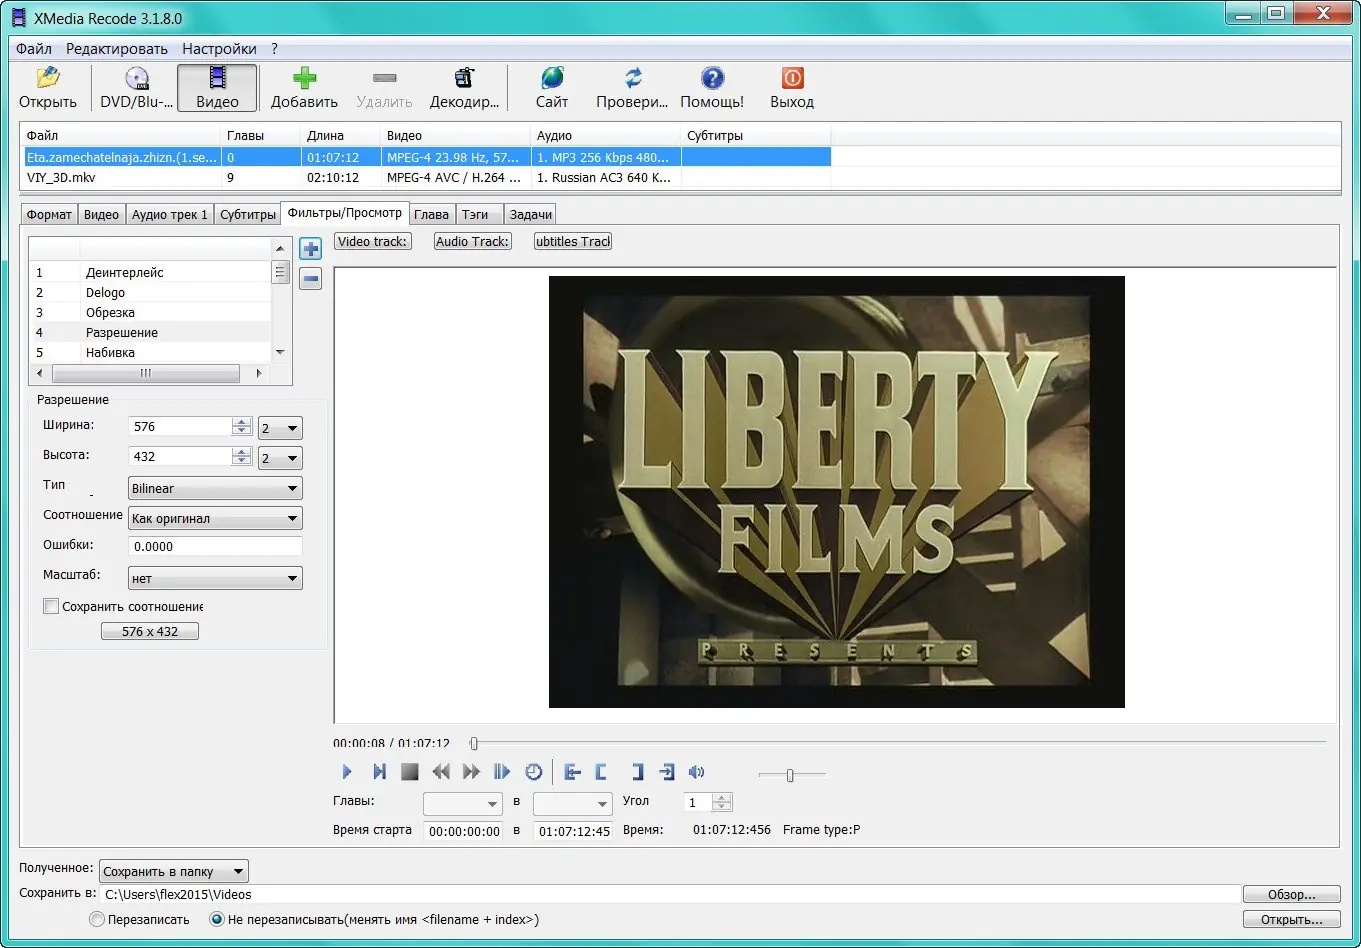Open the DVD/Blu-ray disc source
This screenshot has width=1361, height=948.
coord(136,79)
